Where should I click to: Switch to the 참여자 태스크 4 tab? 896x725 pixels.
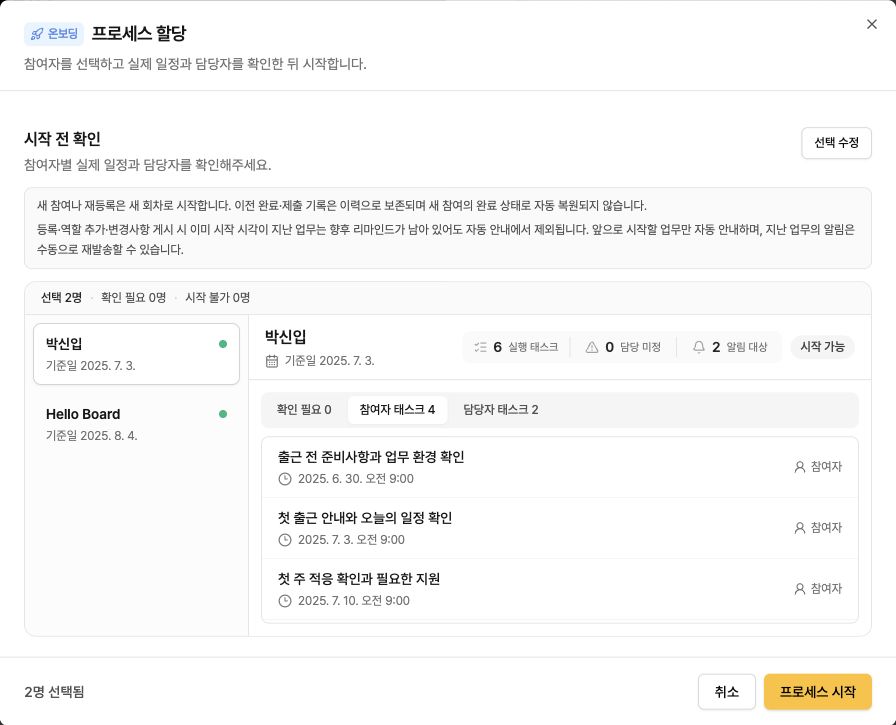[397, 410]
